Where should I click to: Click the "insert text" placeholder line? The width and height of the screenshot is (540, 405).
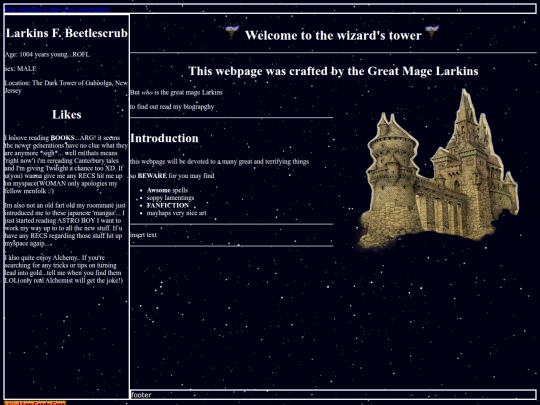pos(143,235)
